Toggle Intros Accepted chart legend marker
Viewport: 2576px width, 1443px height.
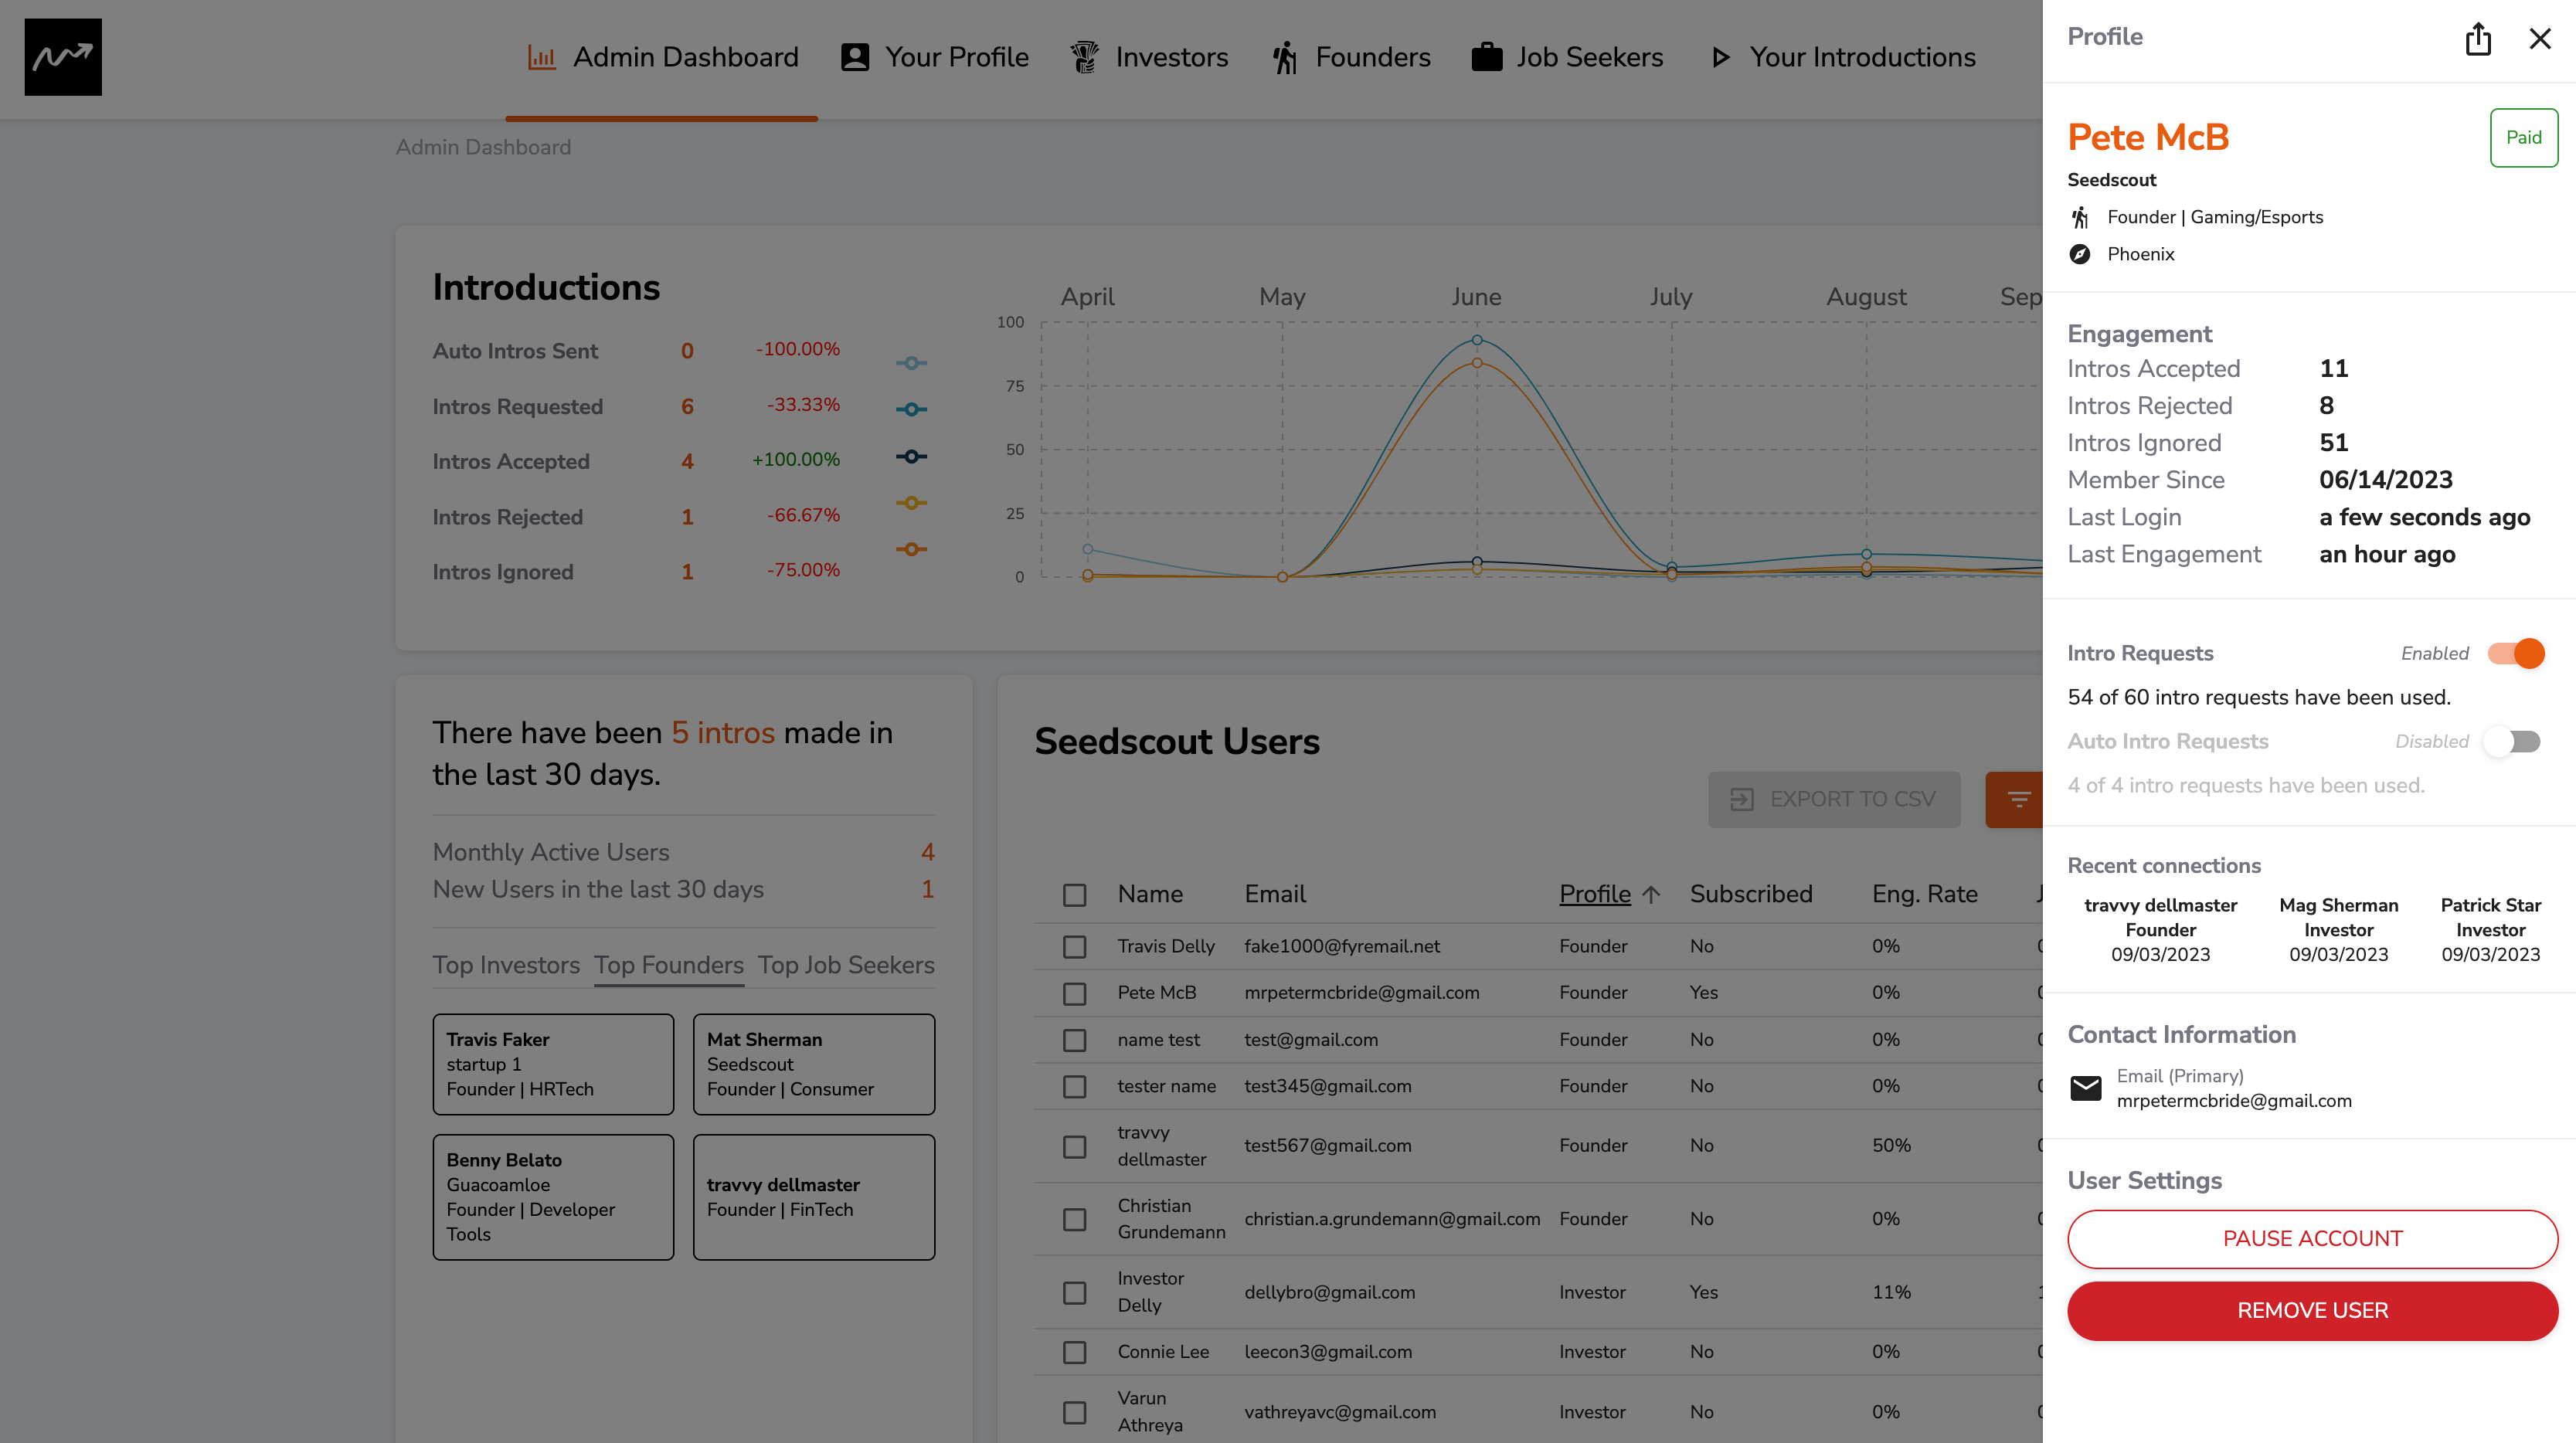click(x=911, y=456)
